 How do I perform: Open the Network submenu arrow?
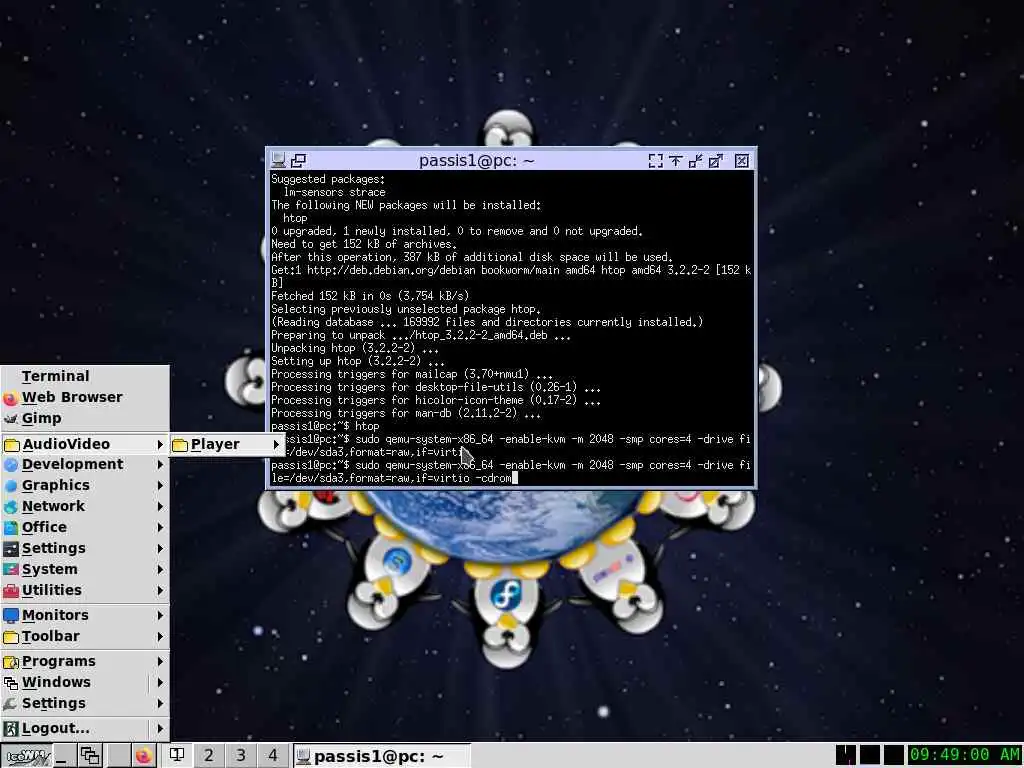coord(160,506)
